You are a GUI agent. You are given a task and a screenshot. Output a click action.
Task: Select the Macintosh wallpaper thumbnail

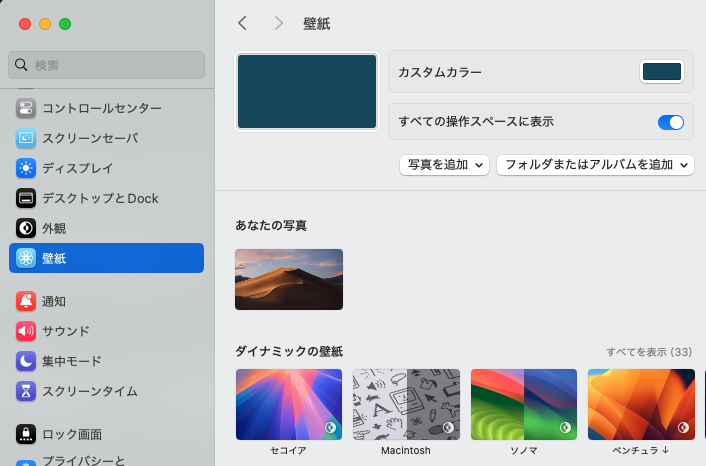click(406, 405)
